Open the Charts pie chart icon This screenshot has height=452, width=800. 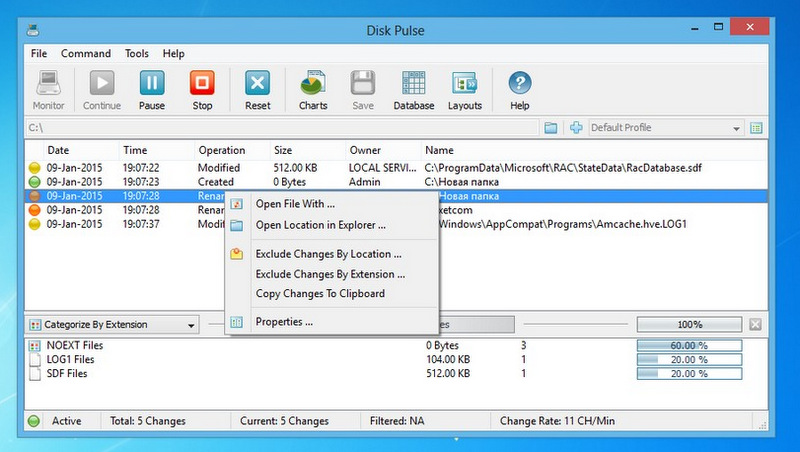coord(313,83)
